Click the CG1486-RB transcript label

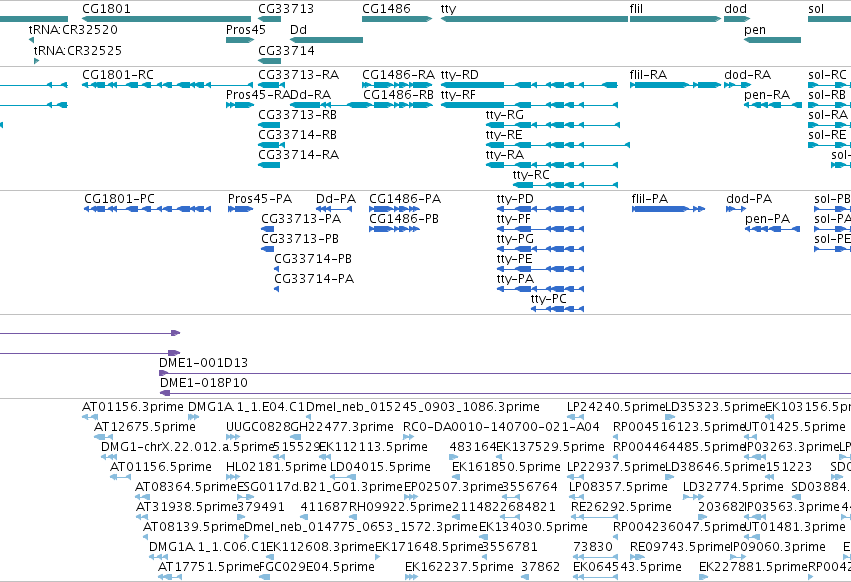pos(398,95)
